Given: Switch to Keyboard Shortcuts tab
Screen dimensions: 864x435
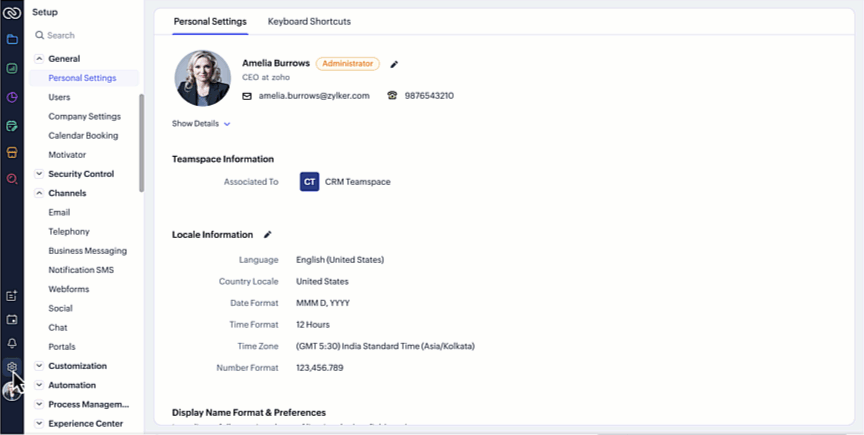Looking at the screenshot, I should pos(309,21).
